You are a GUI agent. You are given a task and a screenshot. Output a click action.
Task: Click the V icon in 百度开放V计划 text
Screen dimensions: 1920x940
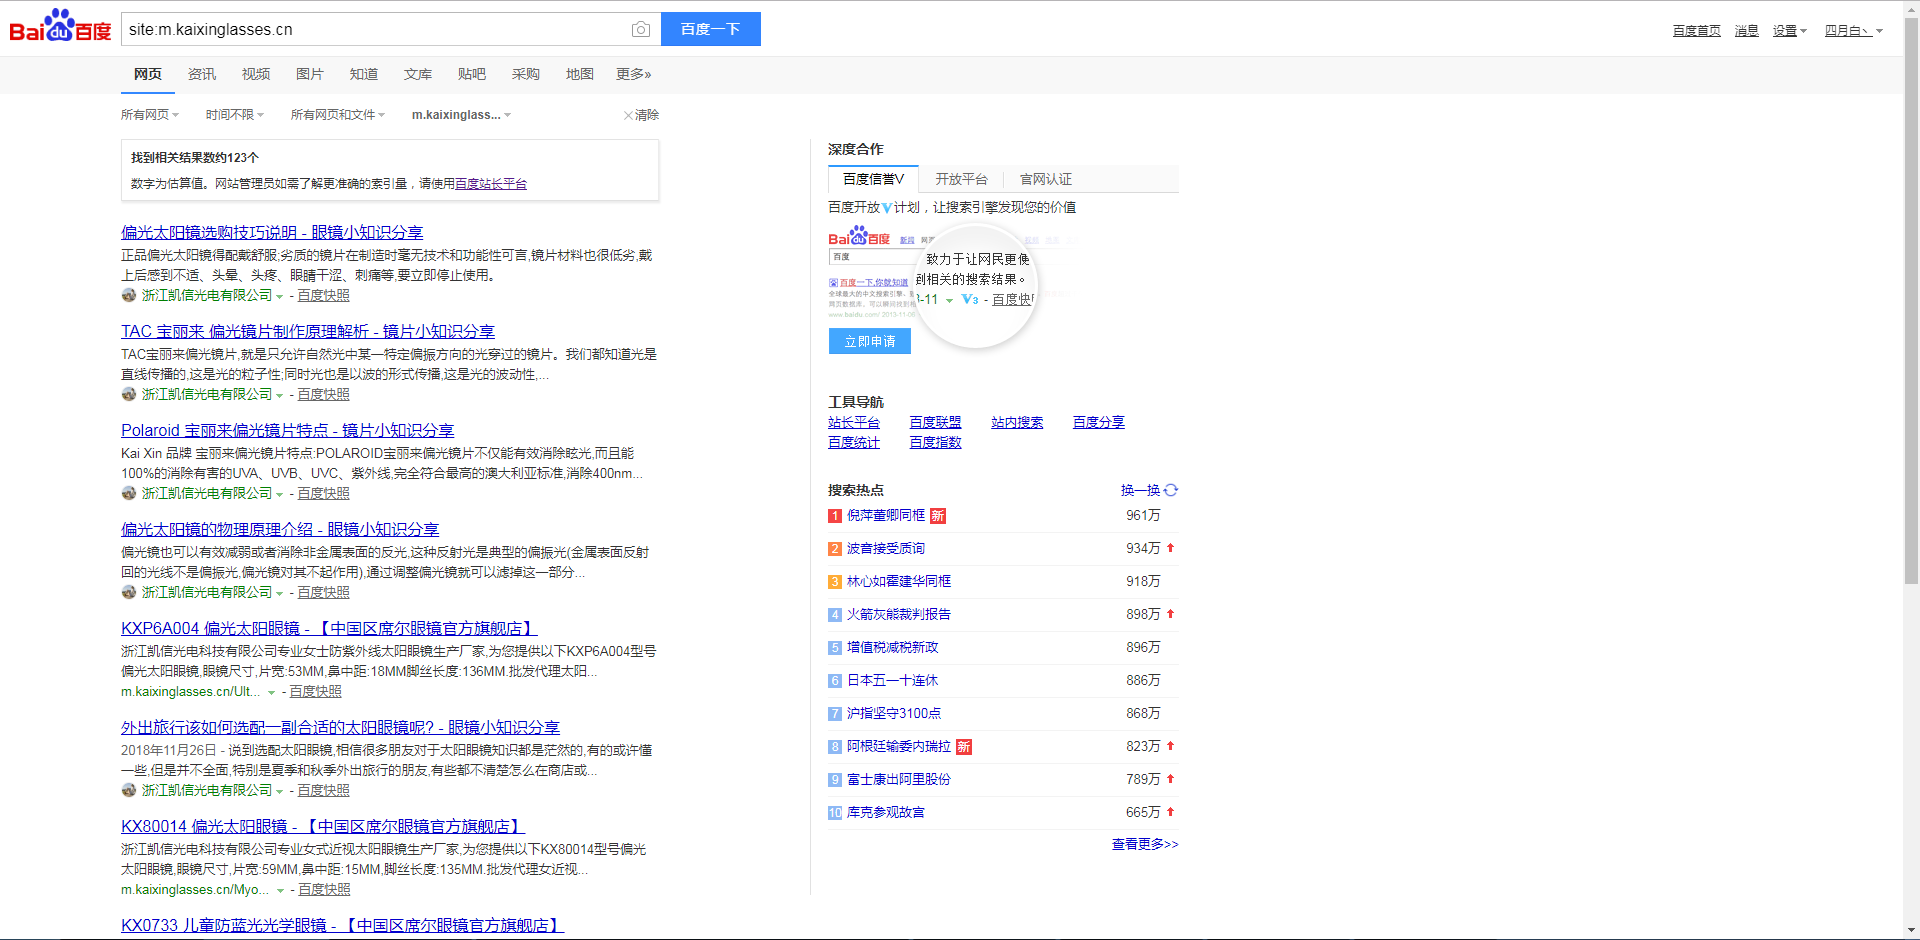(886, 208)
